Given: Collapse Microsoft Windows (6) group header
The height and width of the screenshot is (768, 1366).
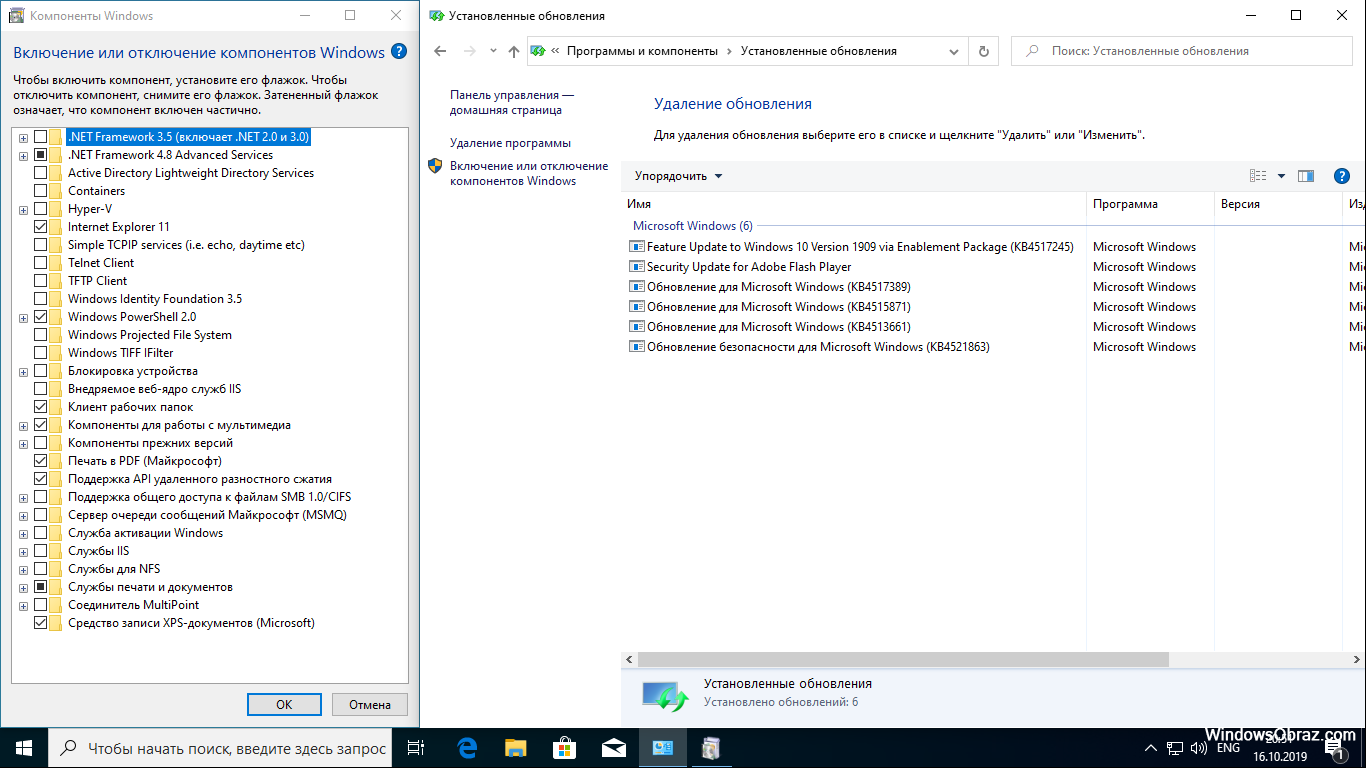Looking at the screenshot, I should click(x=693, y=226).
